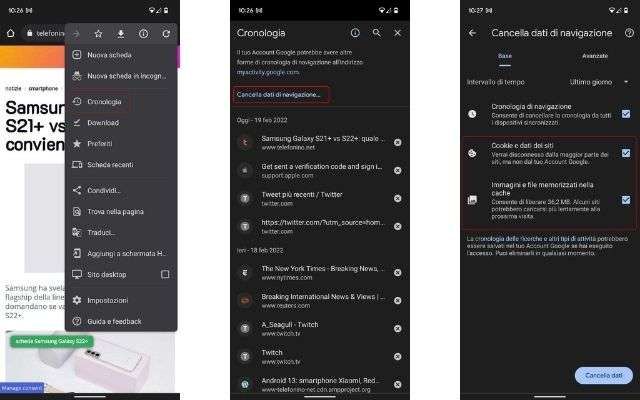Toggle the Sito desktop checkbox

[165, 274]
